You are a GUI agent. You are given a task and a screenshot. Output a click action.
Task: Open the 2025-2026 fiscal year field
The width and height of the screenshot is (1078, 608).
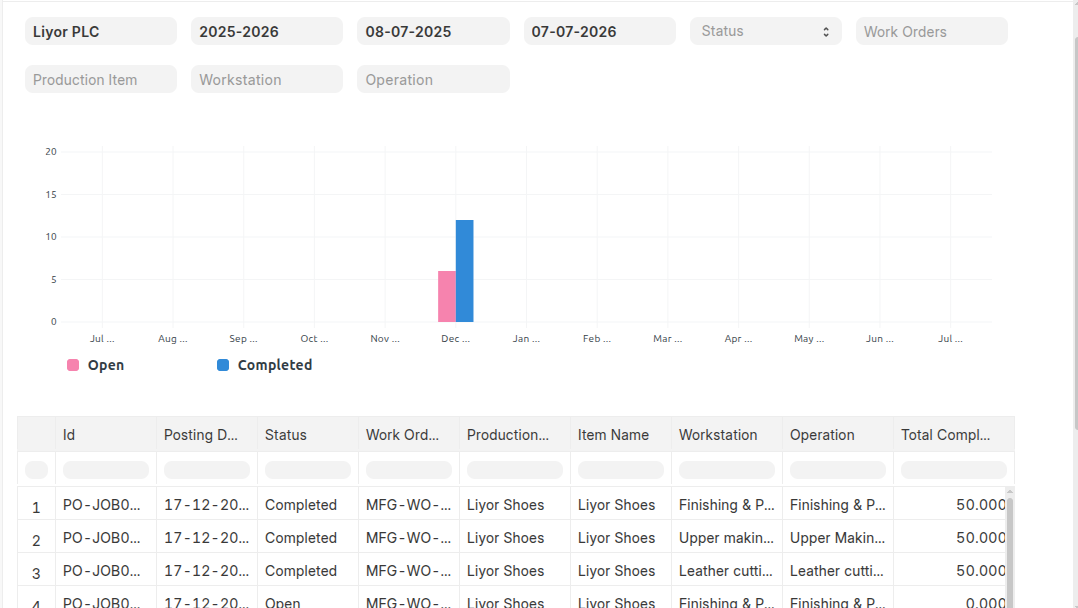coord(267,31)
